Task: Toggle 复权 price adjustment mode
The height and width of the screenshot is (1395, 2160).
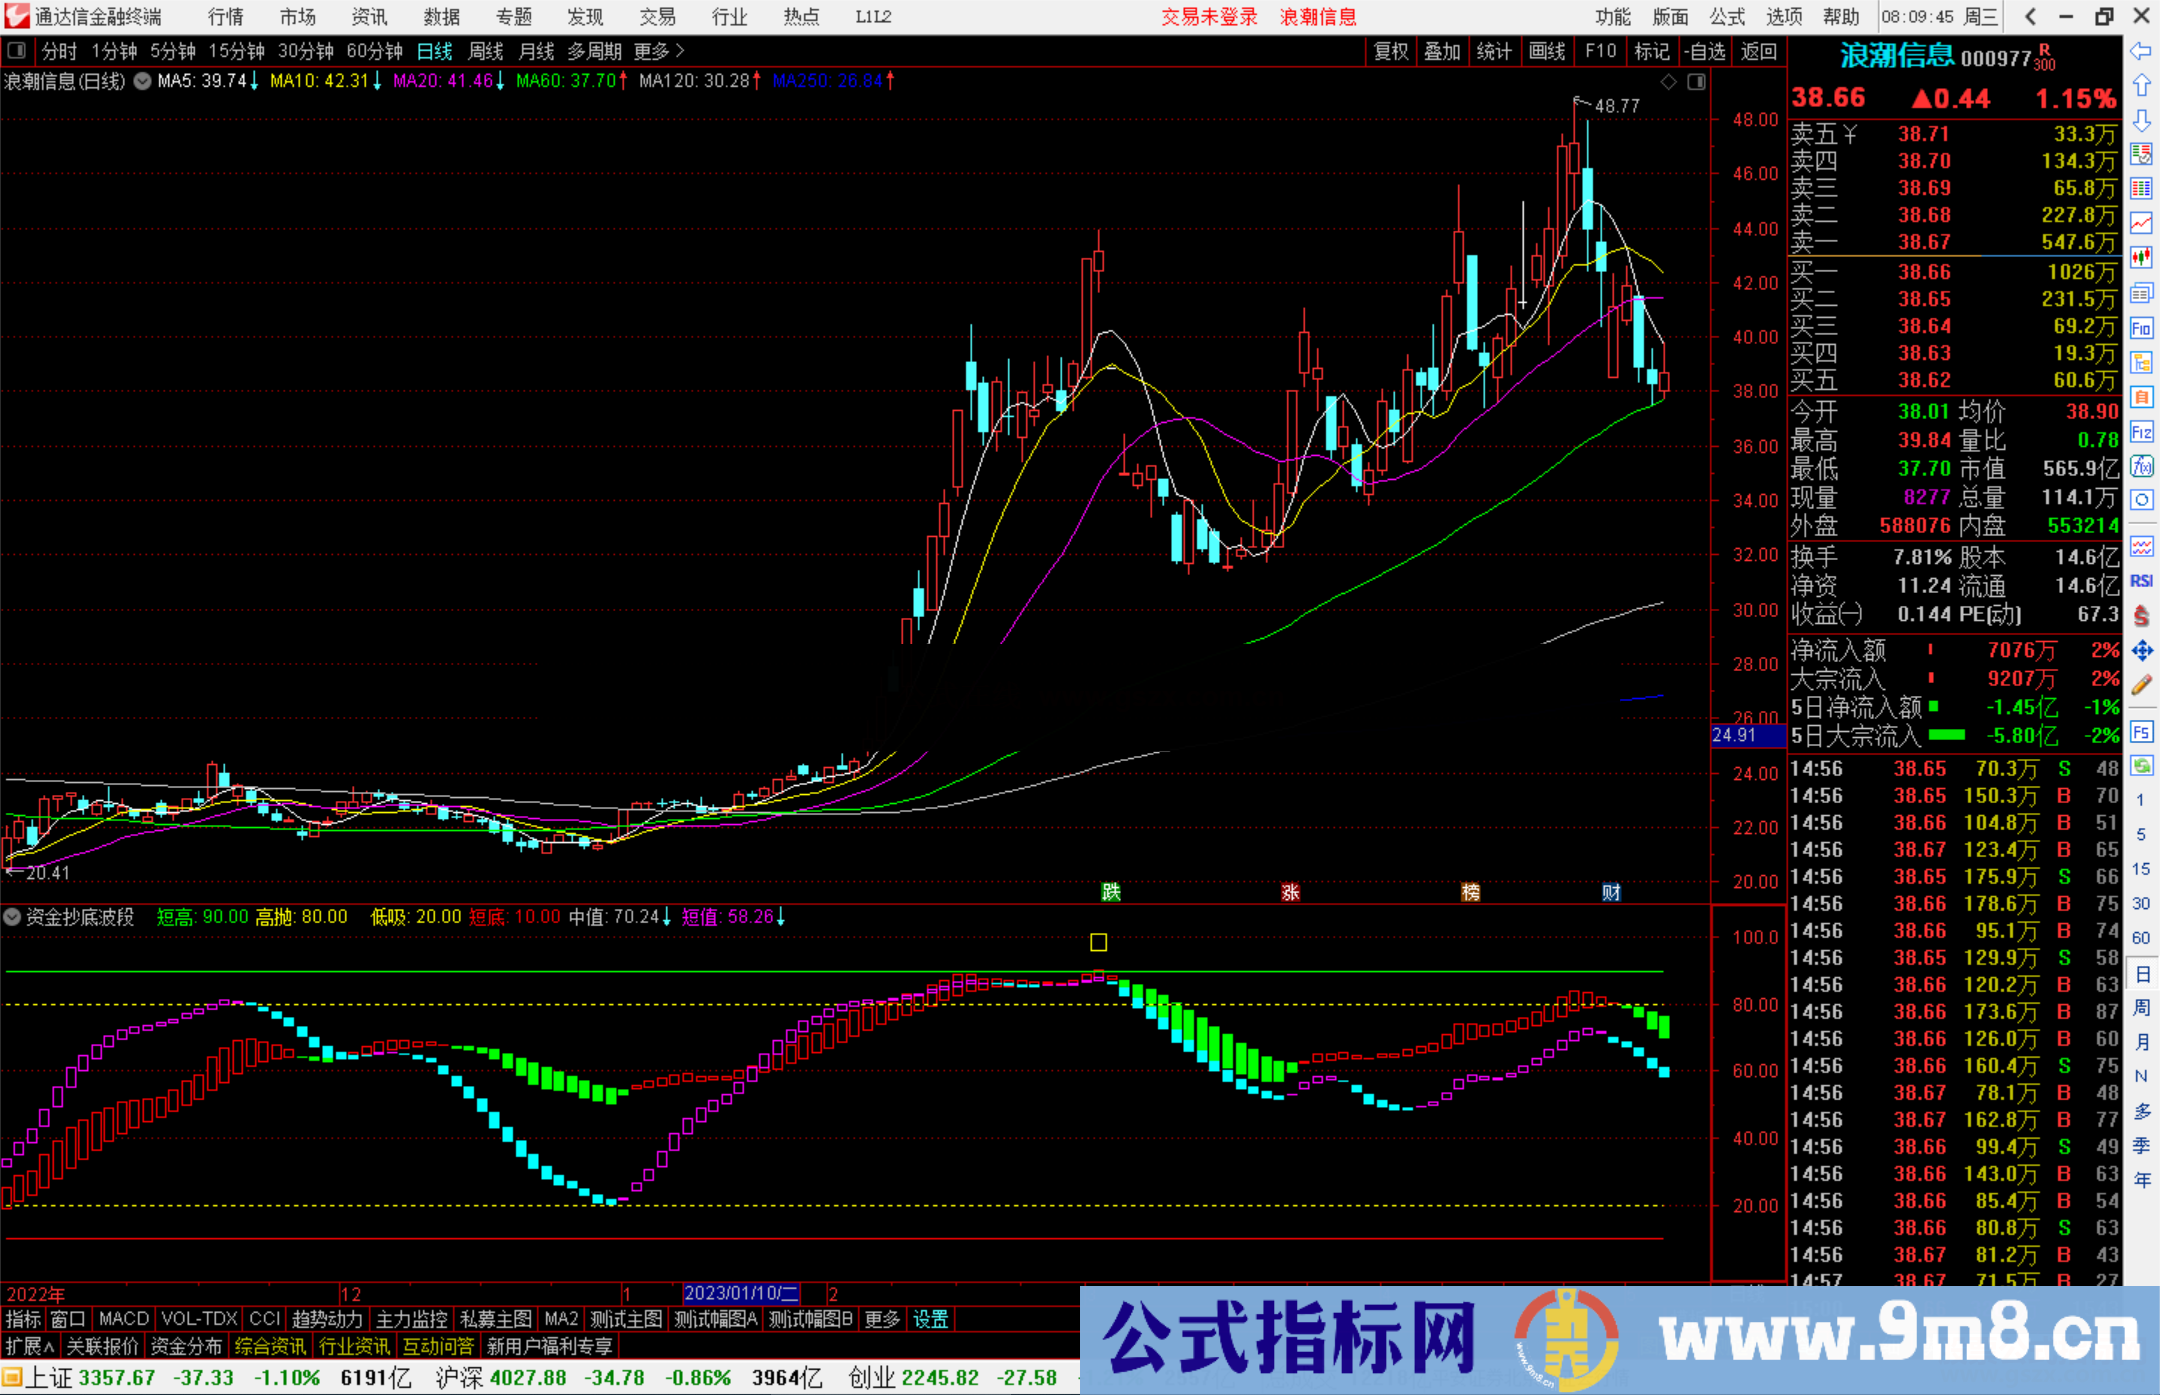Action: (x=1391, y=51)
